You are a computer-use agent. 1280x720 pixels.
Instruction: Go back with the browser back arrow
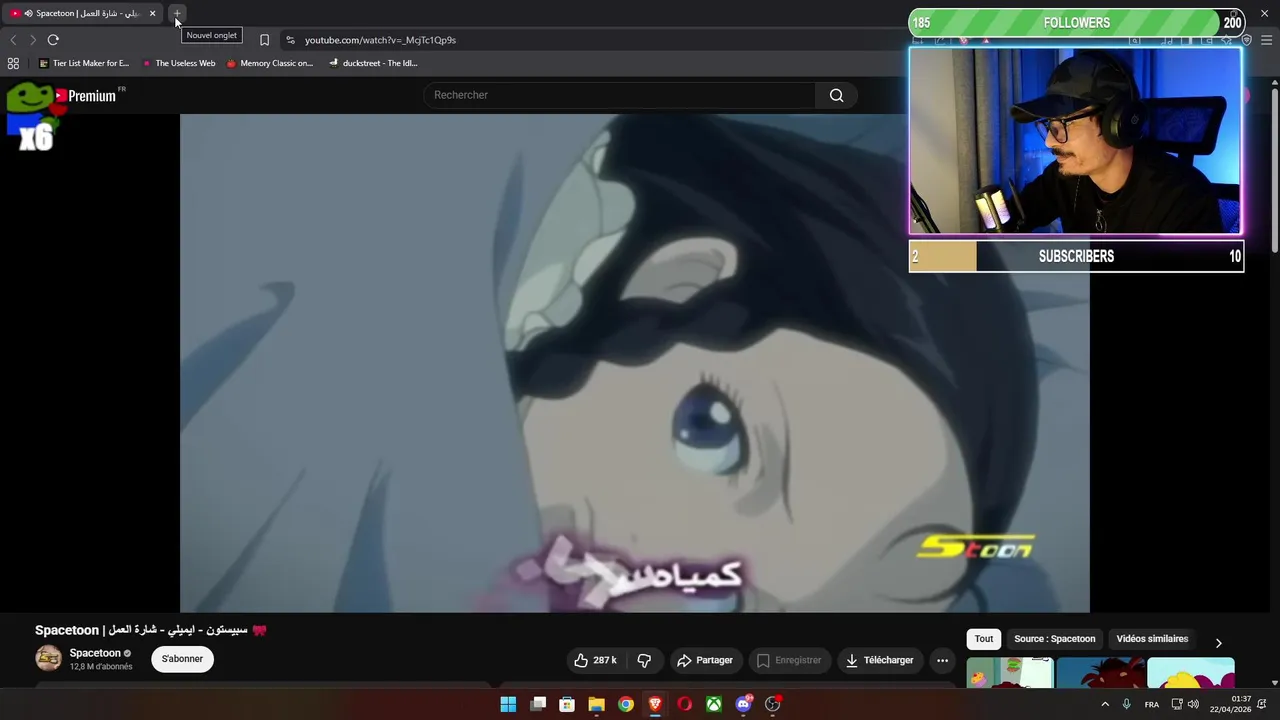13,40
